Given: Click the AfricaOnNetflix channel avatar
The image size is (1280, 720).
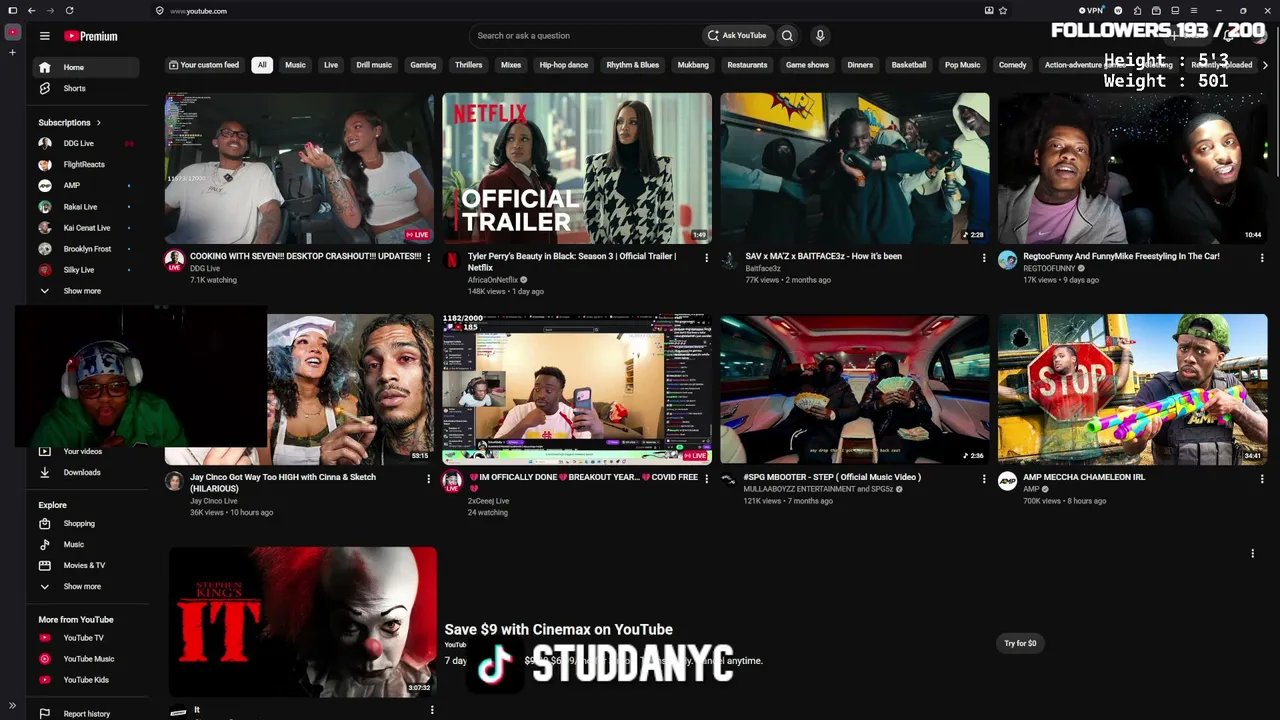Looking at the screenshot, I should (x=452, y=260).
